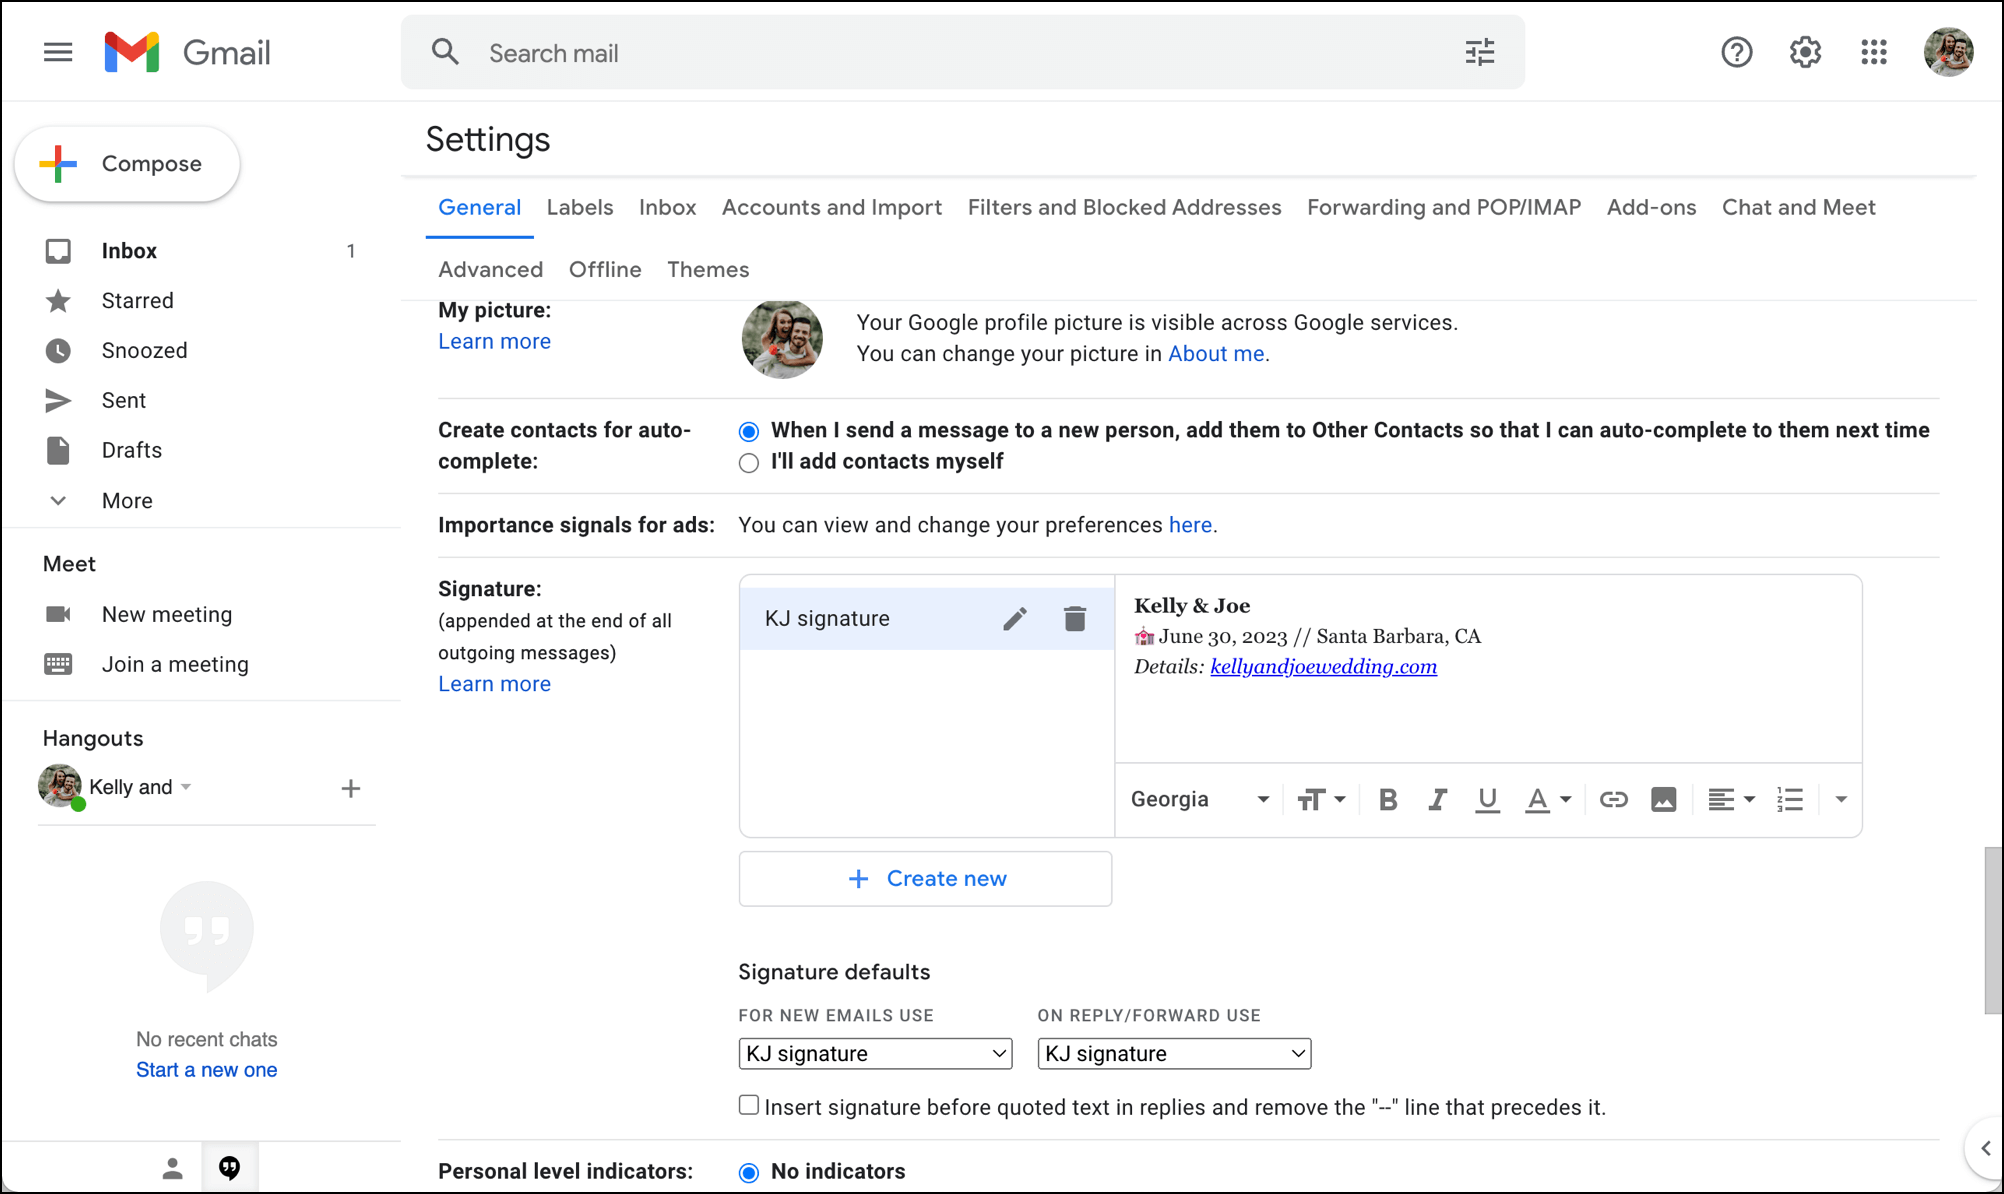
Task: Open Sent mail folder
Action: point(123,400)
